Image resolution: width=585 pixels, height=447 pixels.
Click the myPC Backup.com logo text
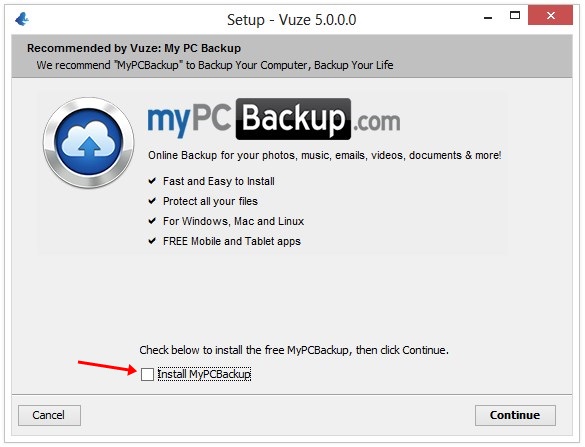pyautogui.click(x=274, y=119)
